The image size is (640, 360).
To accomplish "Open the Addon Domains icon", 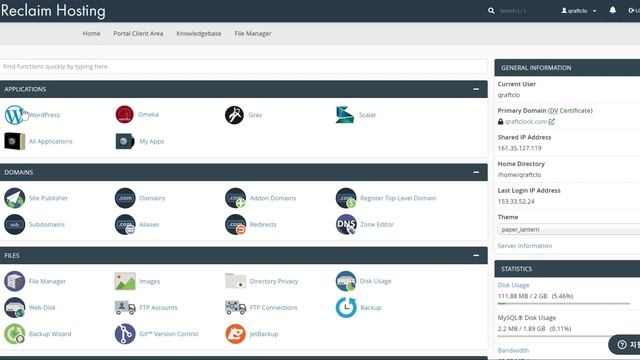I will (235, 198).
